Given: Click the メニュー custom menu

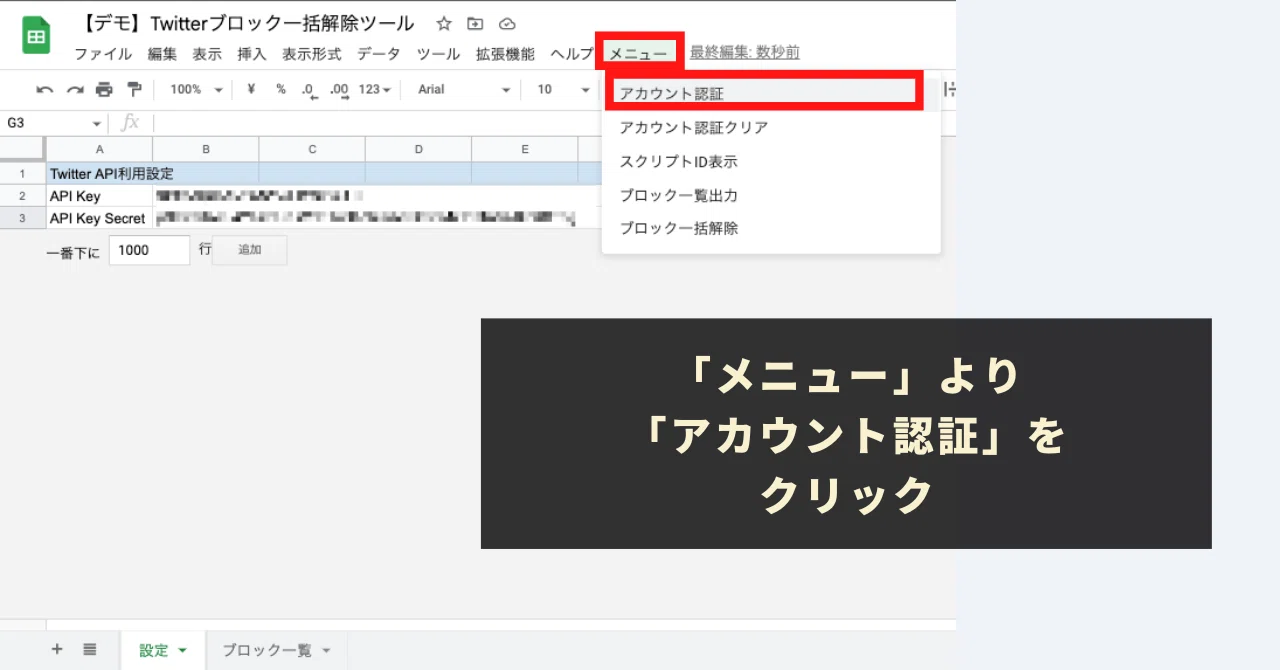Looking at the screenshot, I should [x=638, y=54].
